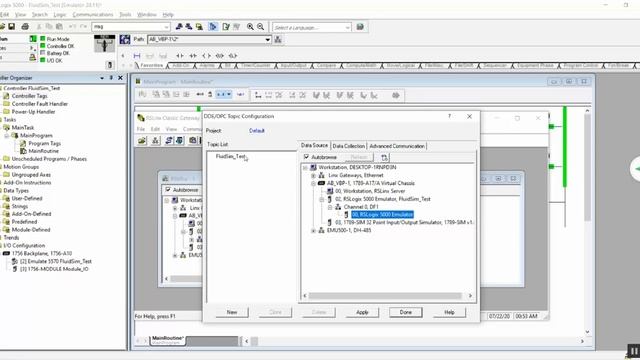640x360 pixels.
Task: Click RSLinx File menu in background window
Action: pos(141,129)
